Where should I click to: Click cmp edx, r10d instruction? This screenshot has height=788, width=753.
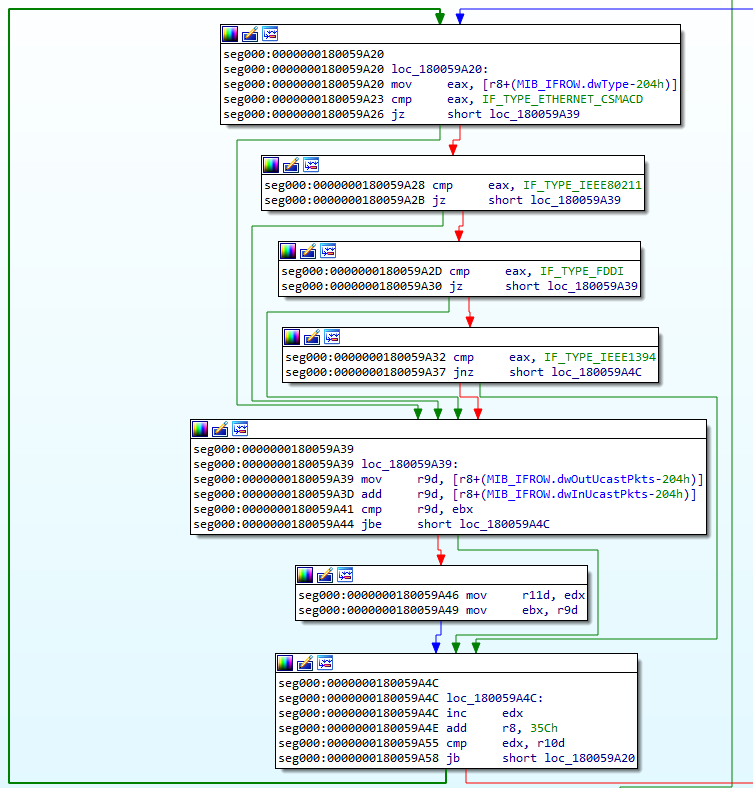pos(506,744)
